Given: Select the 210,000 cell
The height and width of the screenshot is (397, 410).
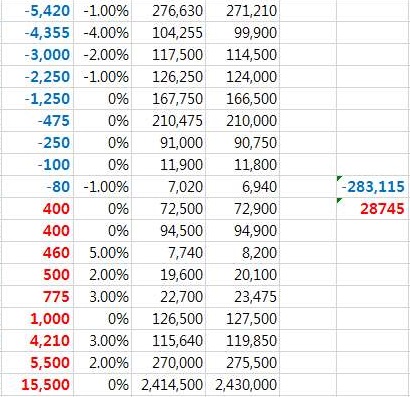Looking at the screenshot, I should 242,121.
